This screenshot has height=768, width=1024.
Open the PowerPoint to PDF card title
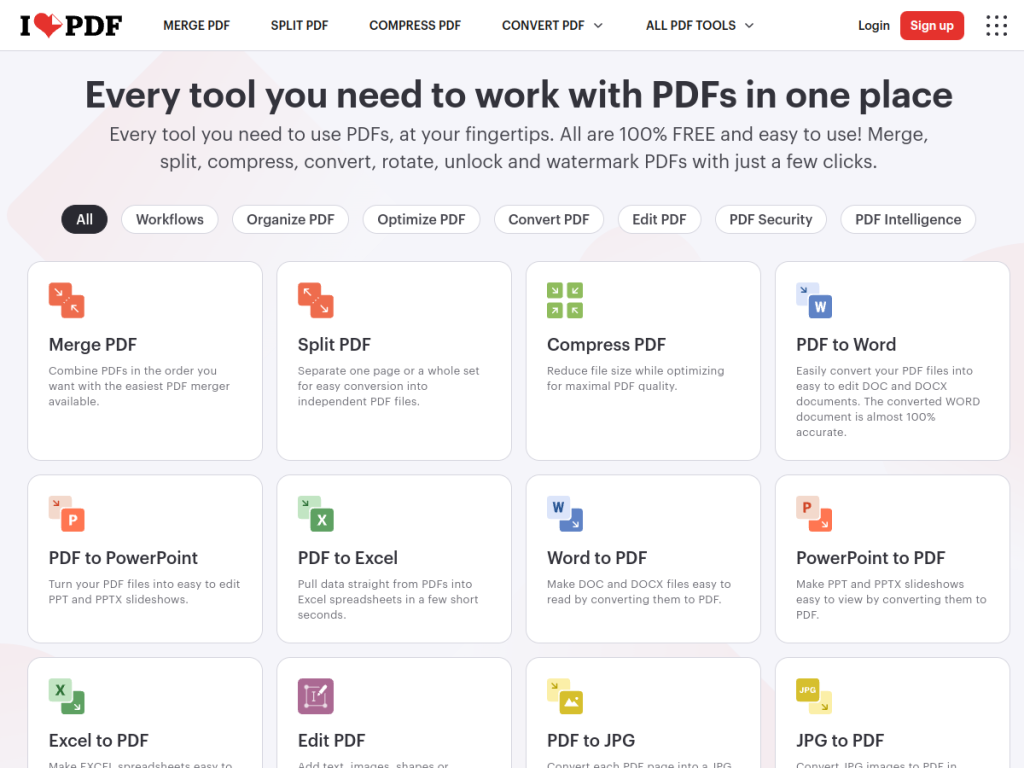click(871, 558)
